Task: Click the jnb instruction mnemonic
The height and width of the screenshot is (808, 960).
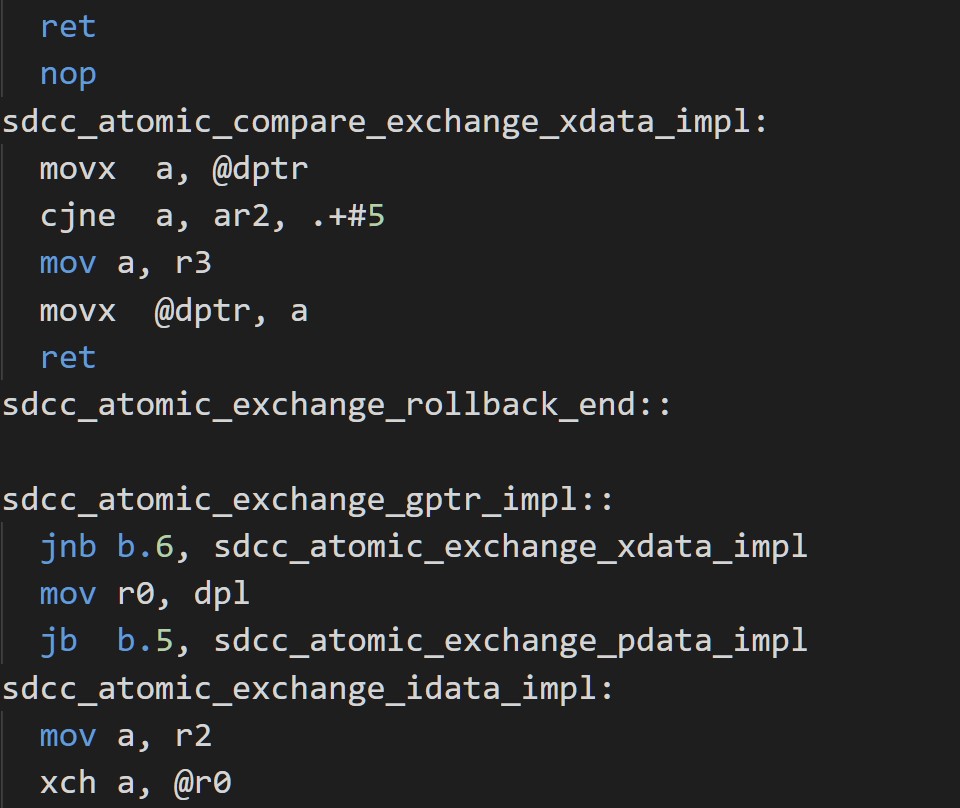Action: pyautogui.click(x=68, y=547)
